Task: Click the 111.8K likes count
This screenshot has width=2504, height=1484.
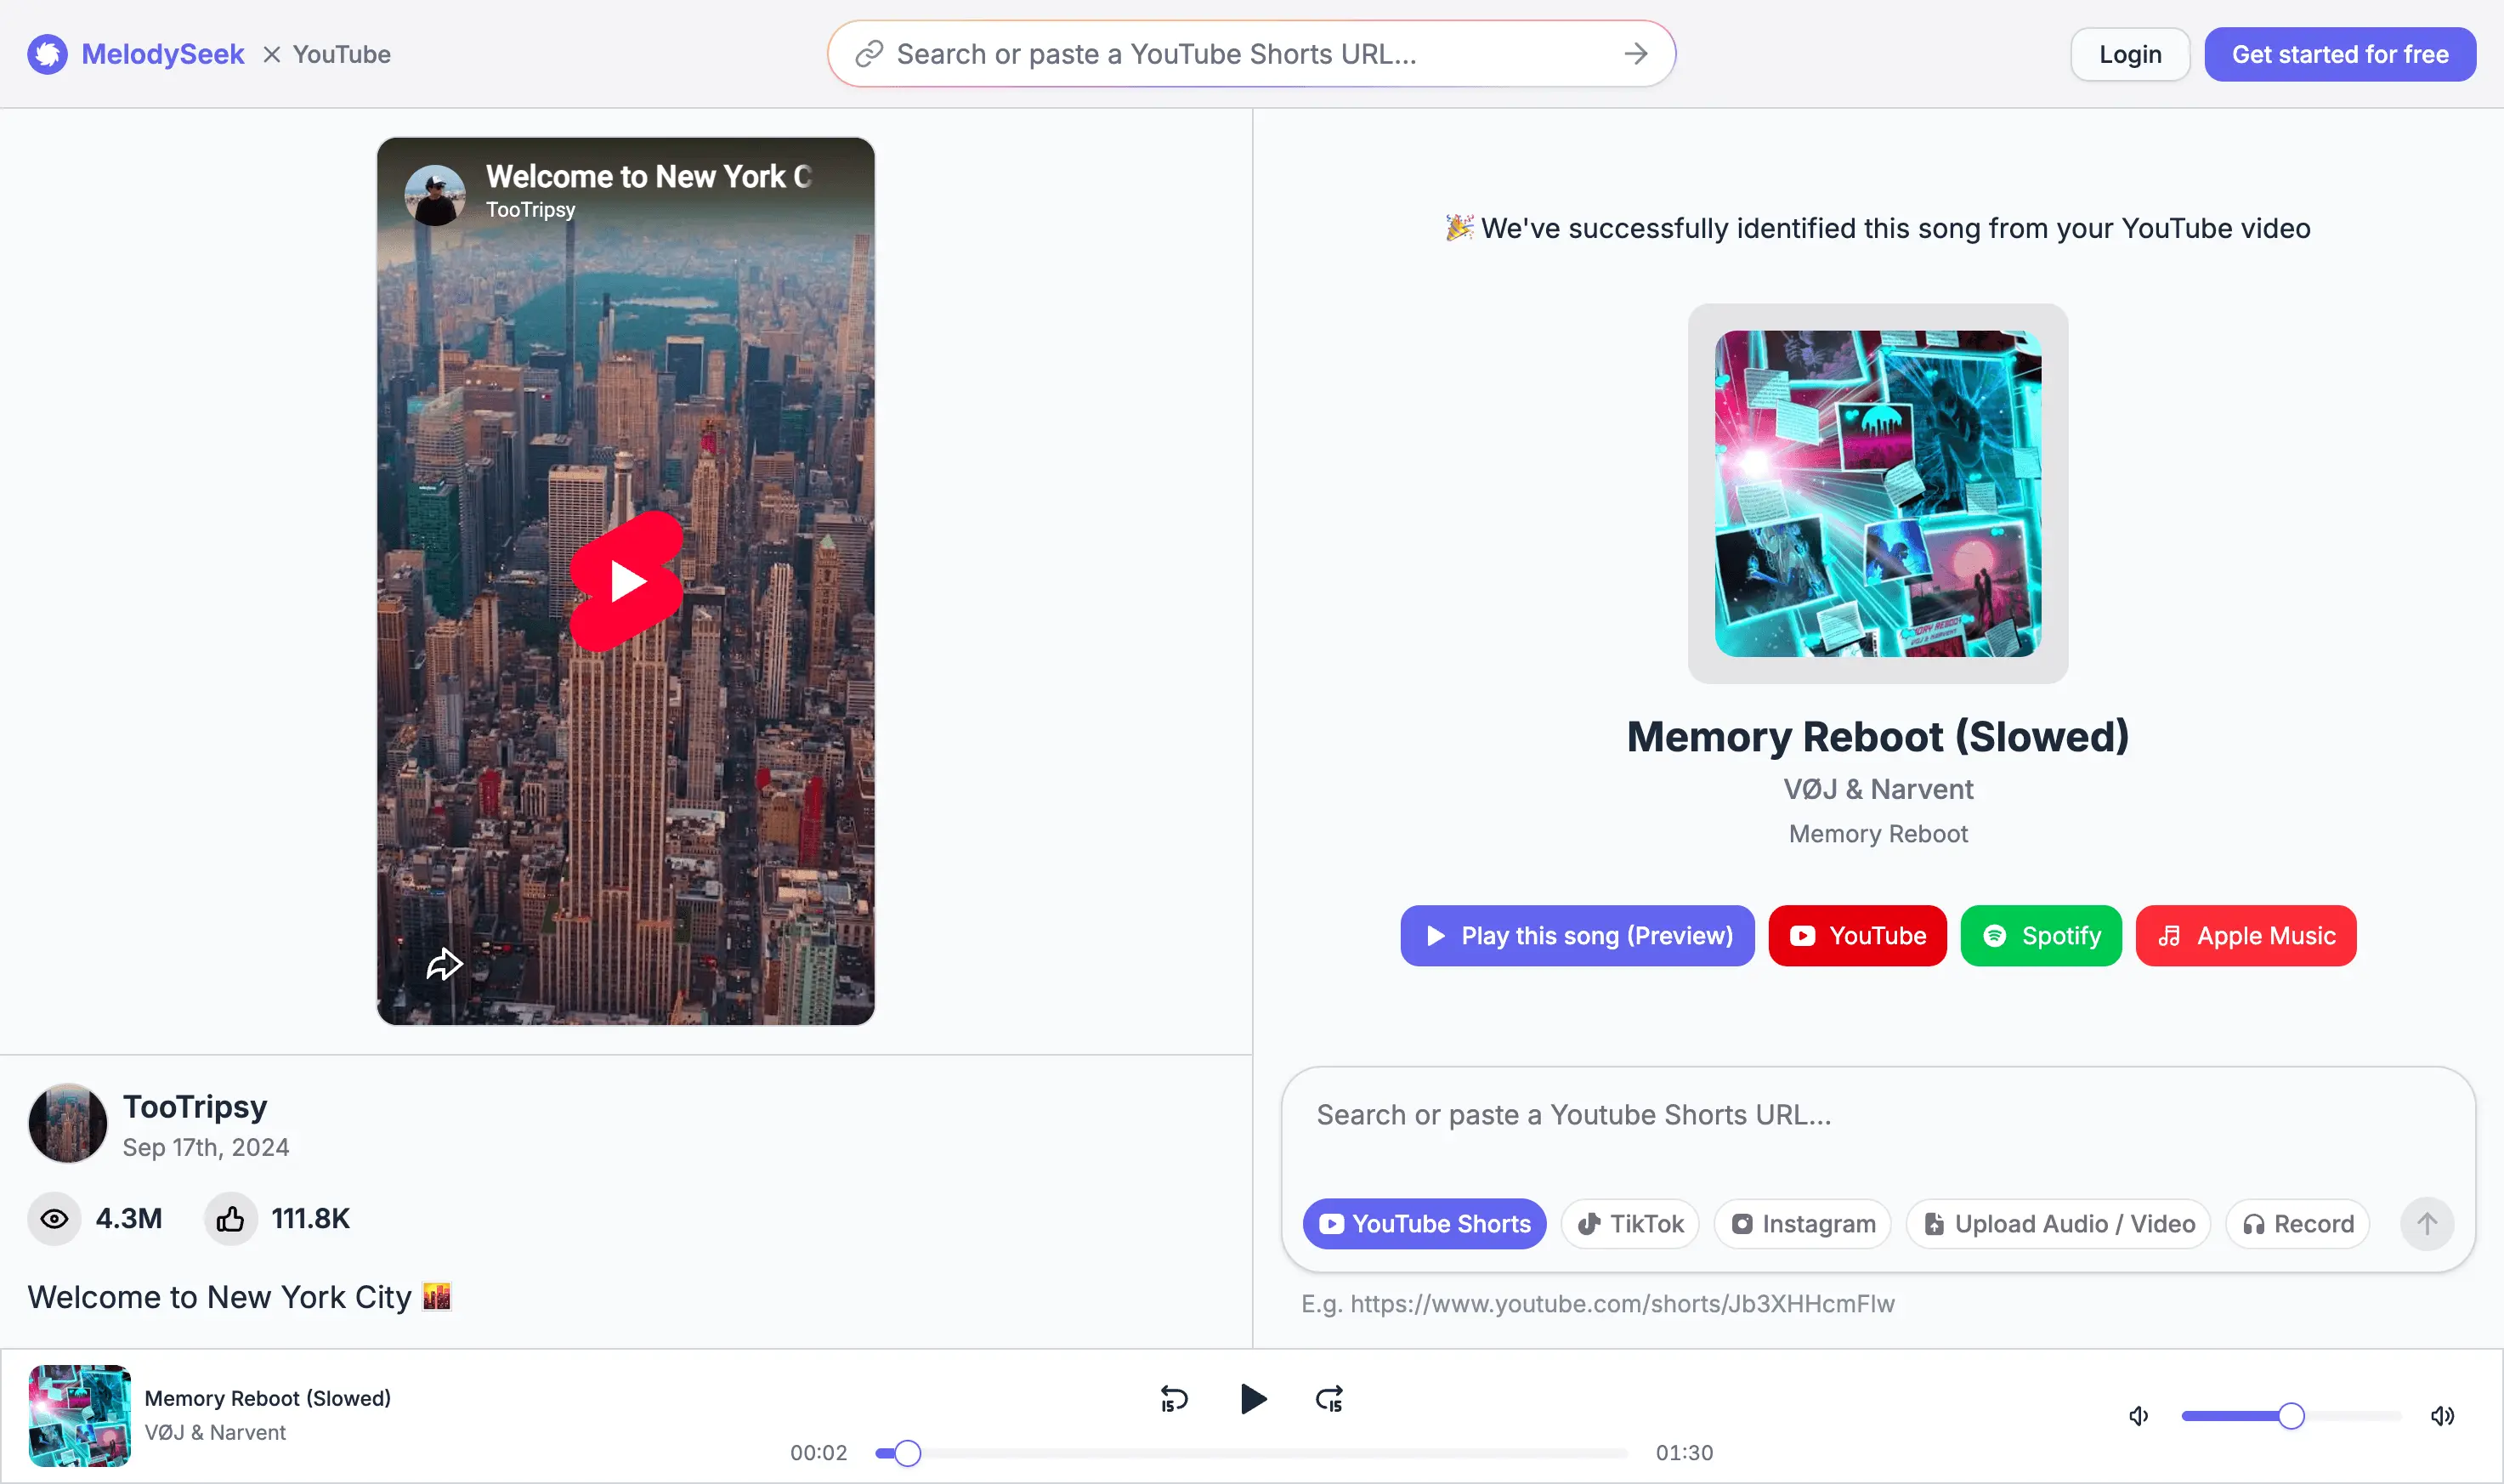Action: pos(311,1219)
